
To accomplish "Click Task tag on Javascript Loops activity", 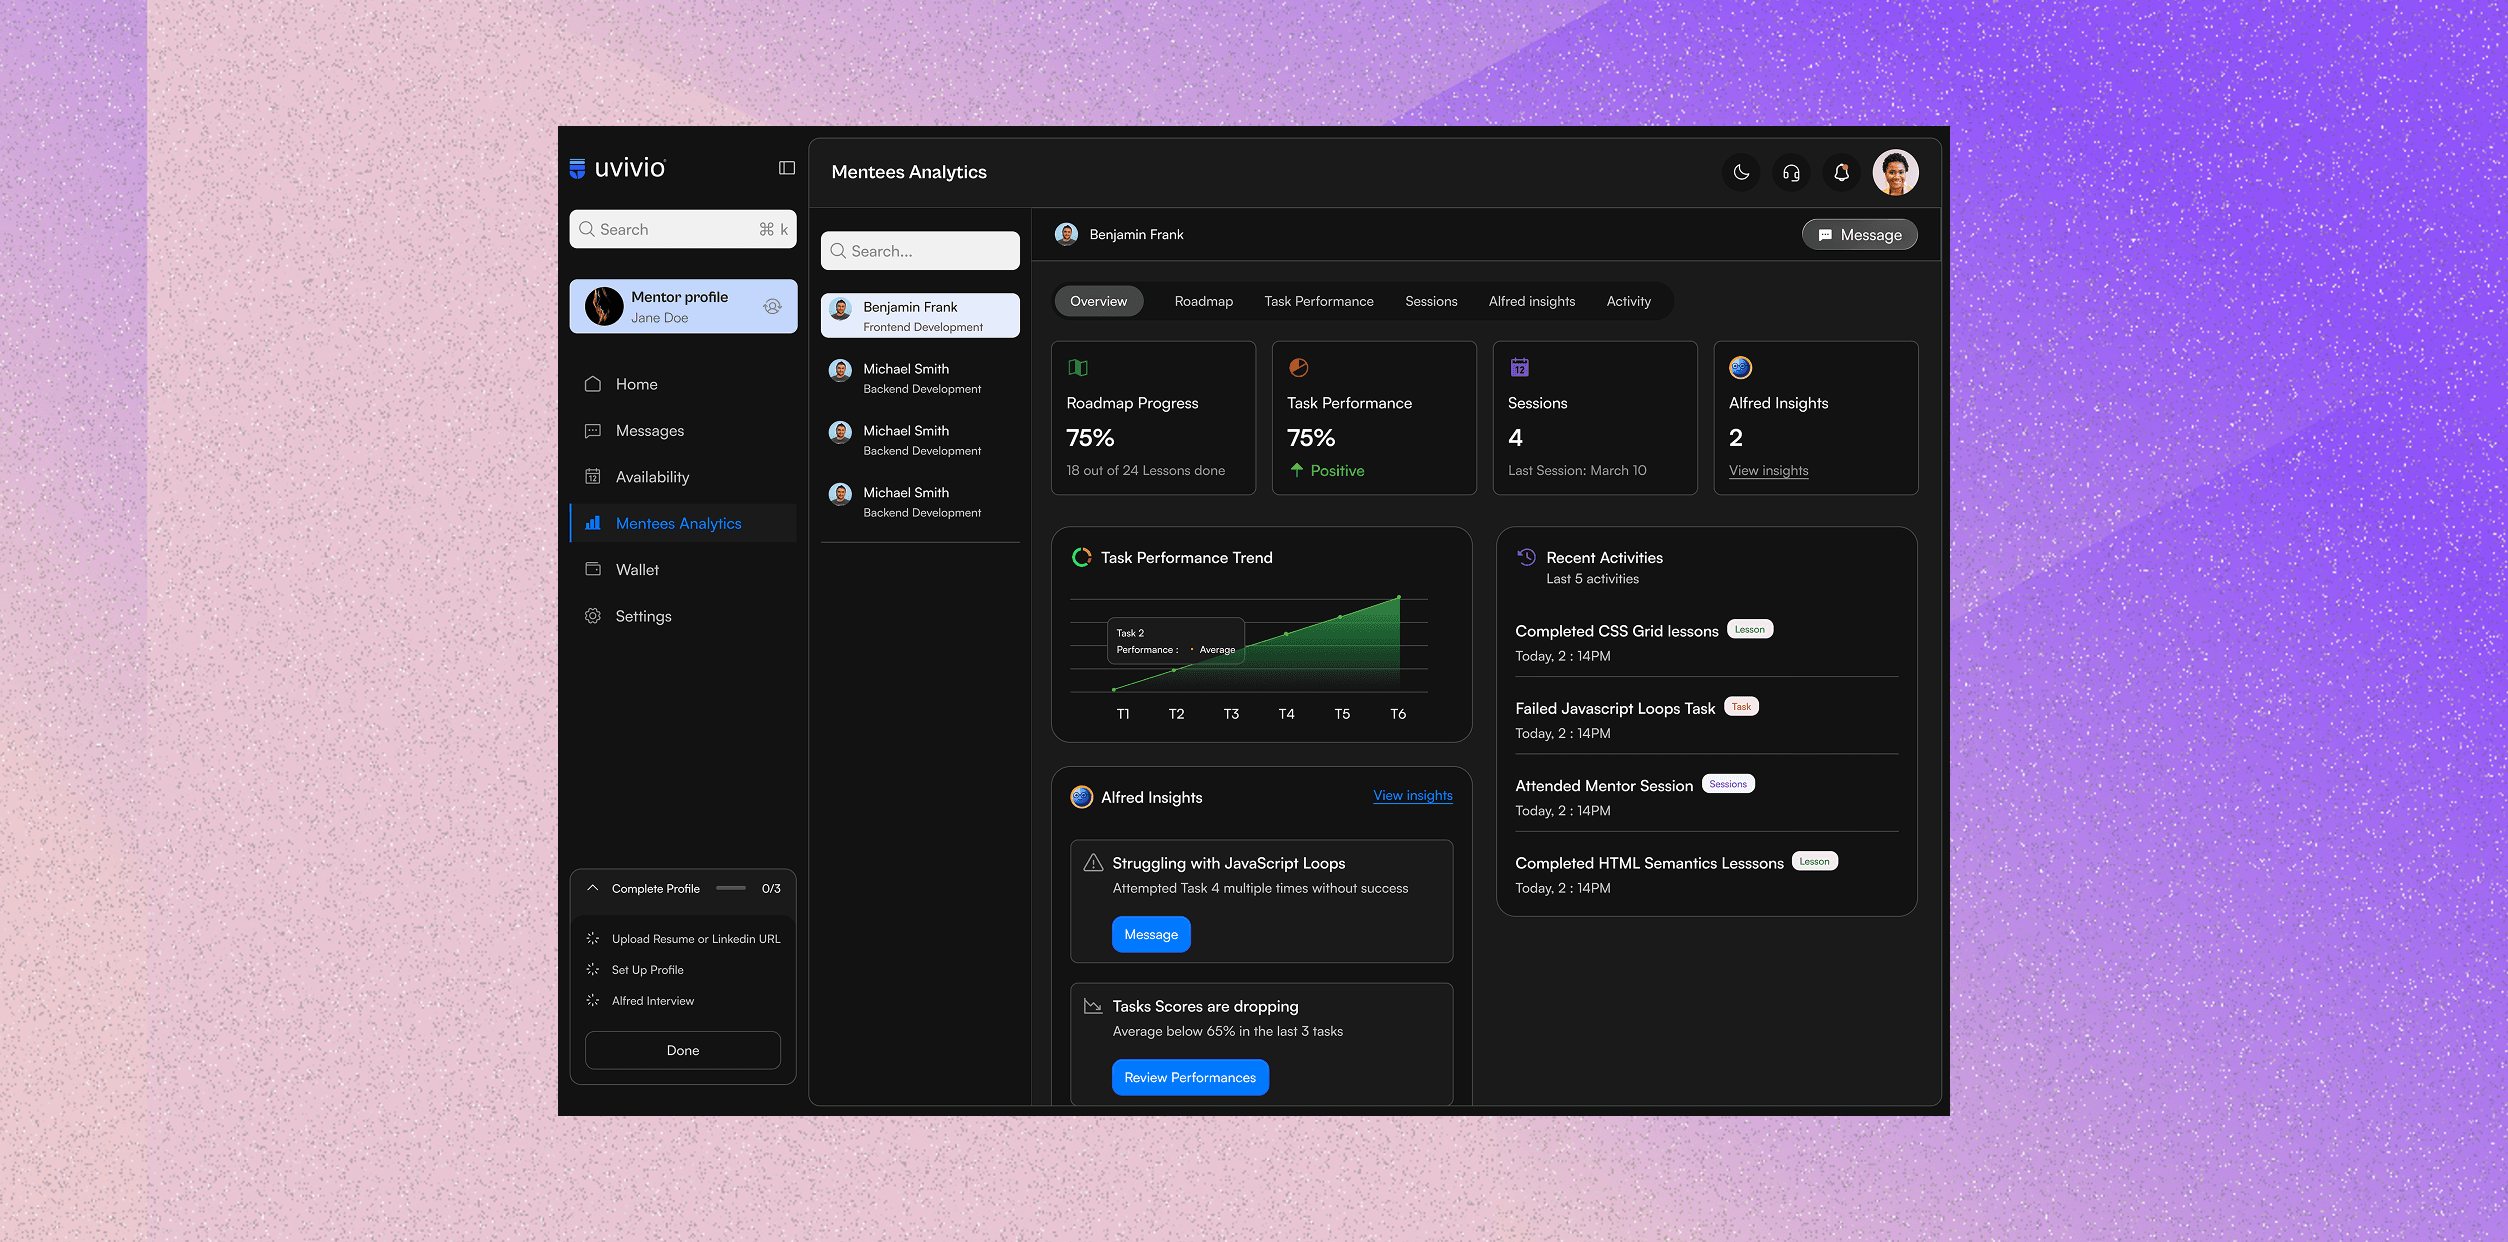I will pos(1741,706).
